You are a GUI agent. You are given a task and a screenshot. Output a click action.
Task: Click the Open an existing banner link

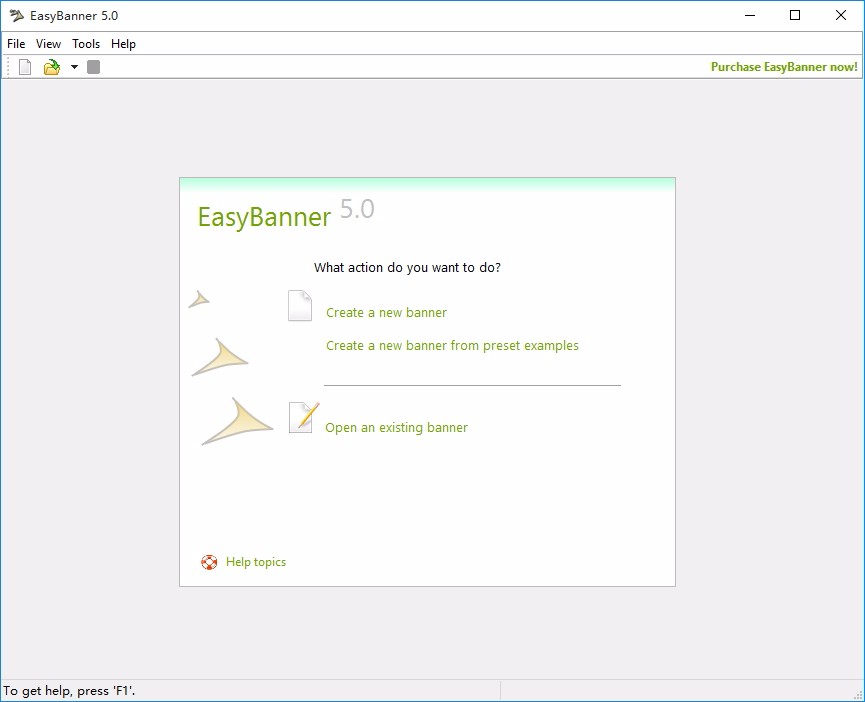(396, 427)
